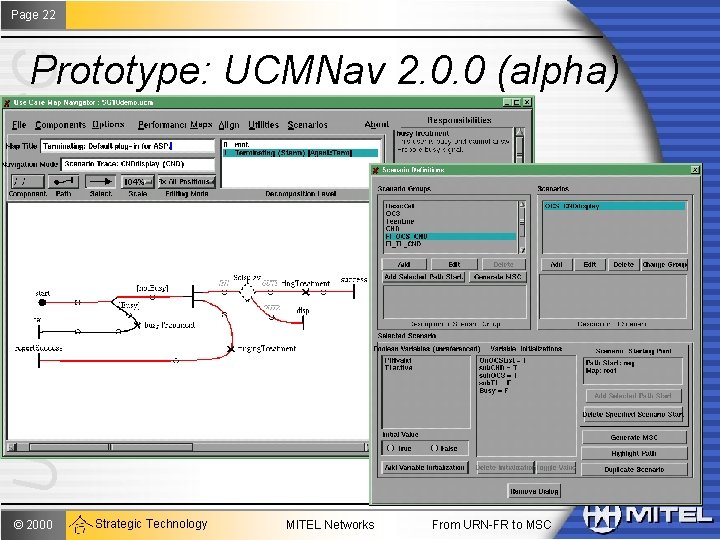The height and width of the screenshot is (540, 720).
Task: Select subCND = T variable initialization
Action: click(x=498, y=368)
